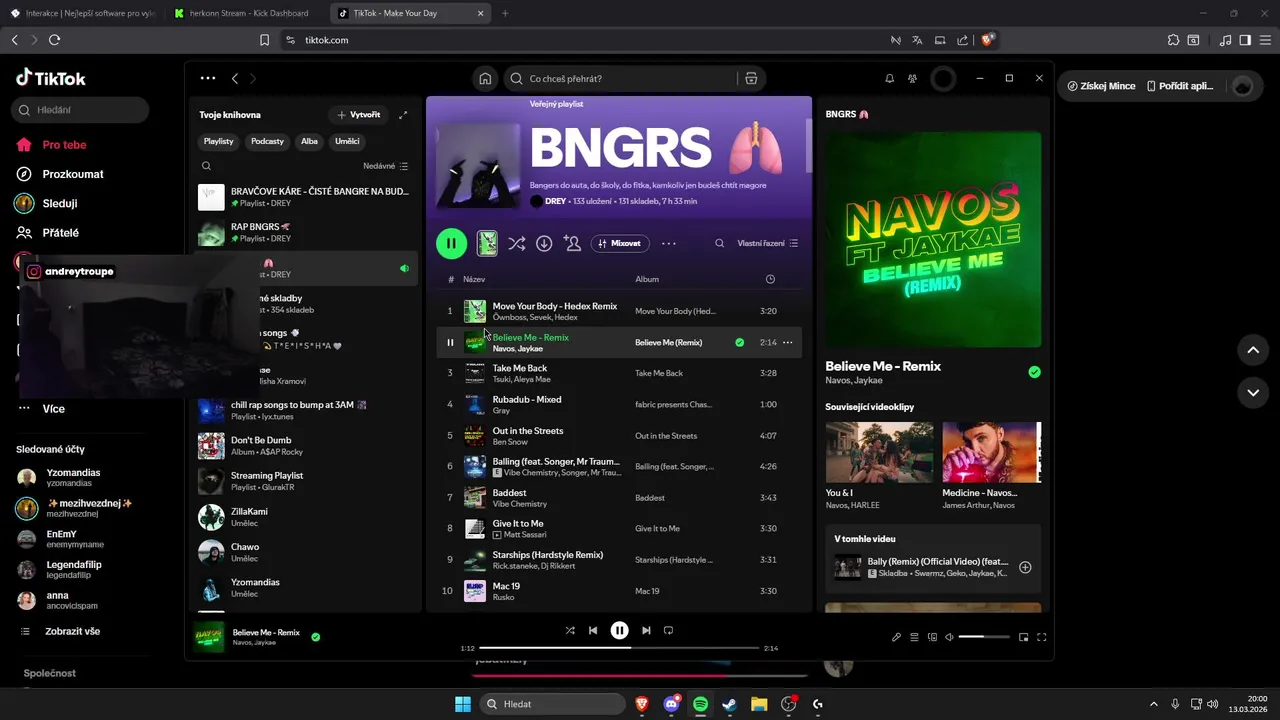
Task: Expand Your Library to full view
Action: click(403, 115)
